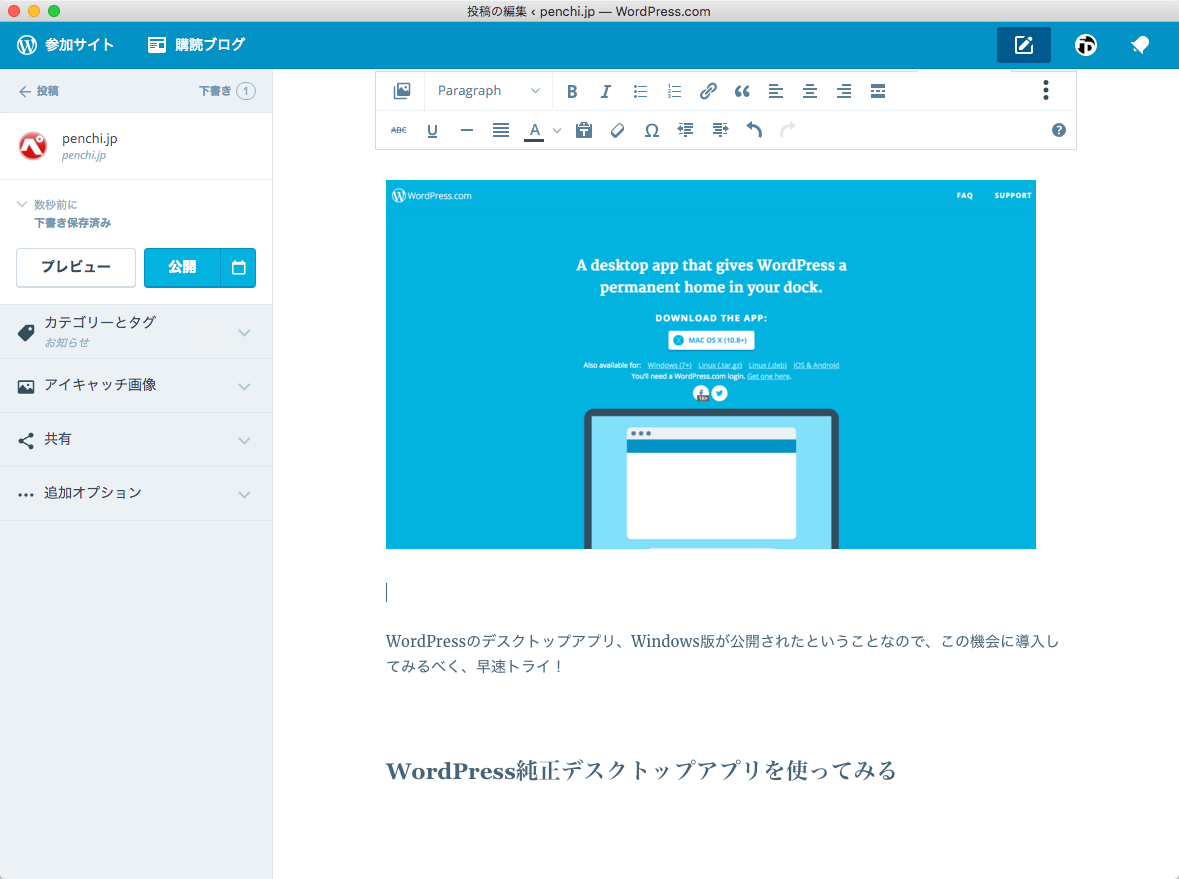Toggle italic formatting

[x=605, y=91]
